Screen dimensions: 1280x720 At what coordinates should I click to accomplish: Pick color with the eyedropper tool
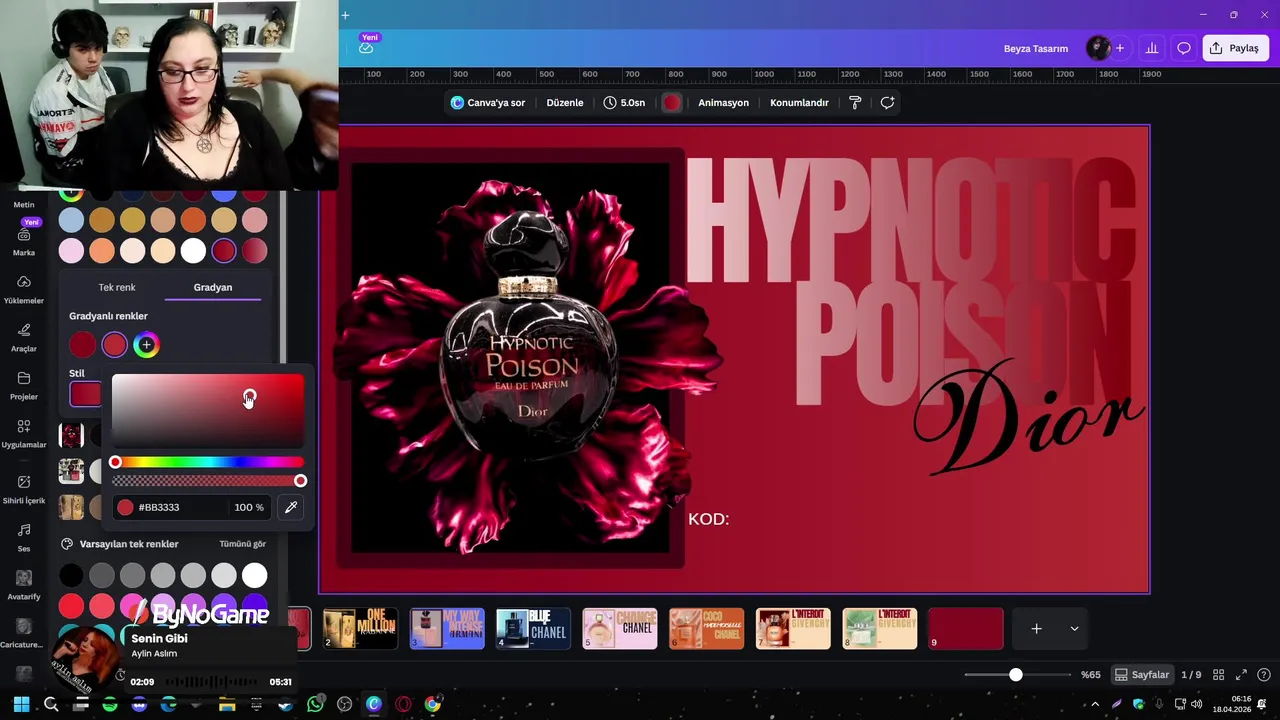291,507
